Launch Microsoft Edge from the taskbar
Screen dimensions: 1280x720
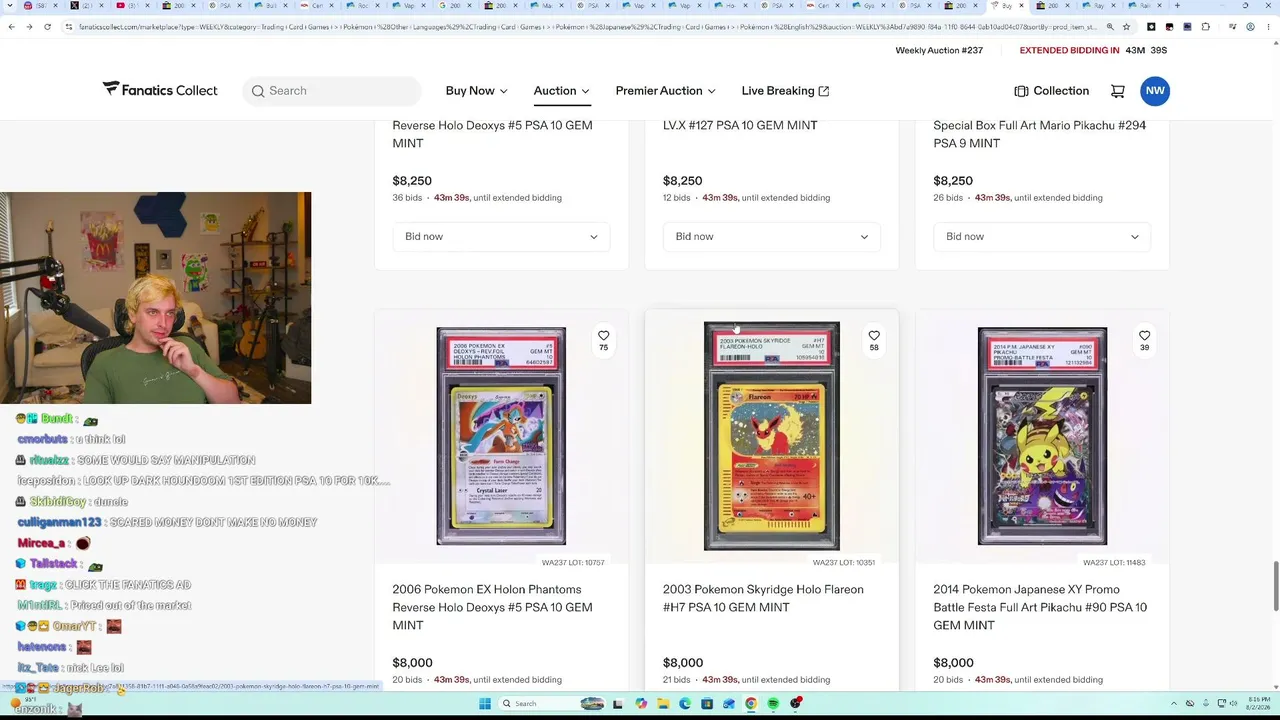coord(685,704)
